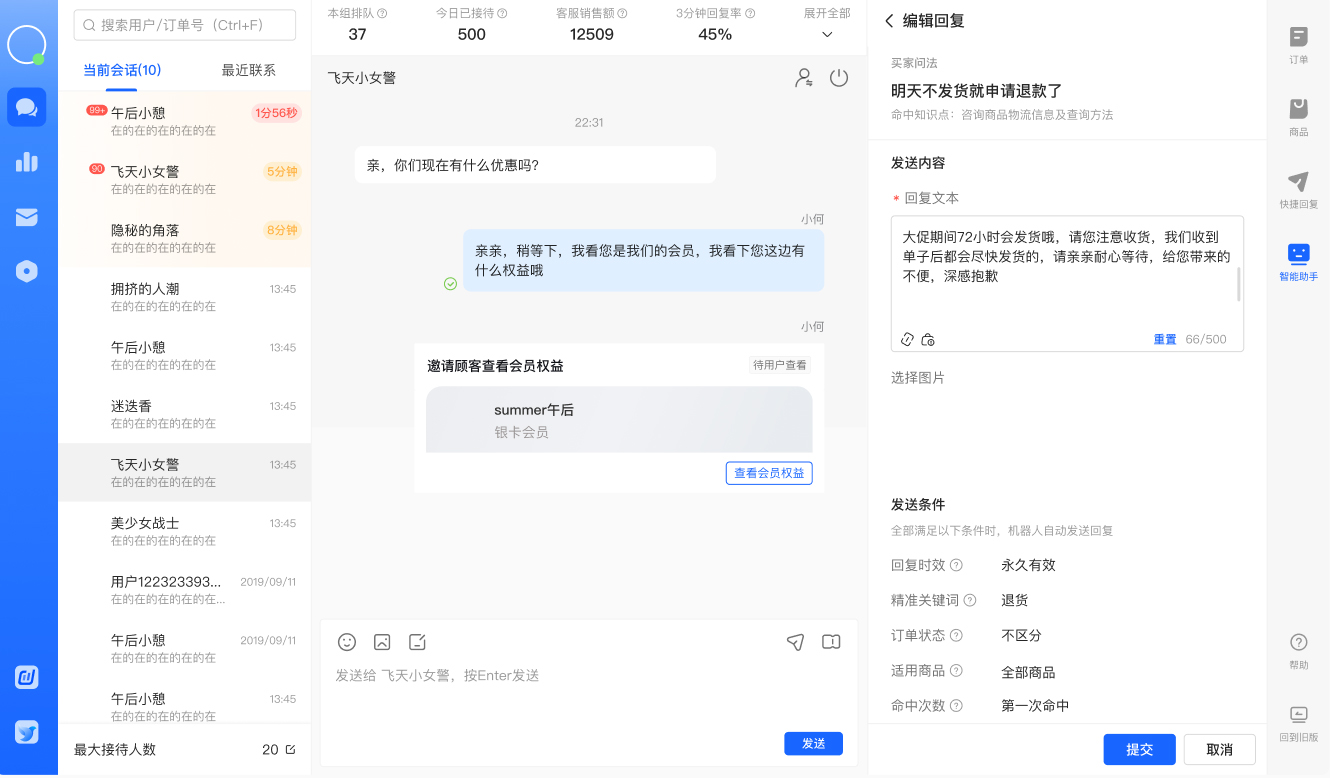This screenshot has height=778, width=1330.
Task: Click help icon next to 客服销售额
Action: (622, 14)
